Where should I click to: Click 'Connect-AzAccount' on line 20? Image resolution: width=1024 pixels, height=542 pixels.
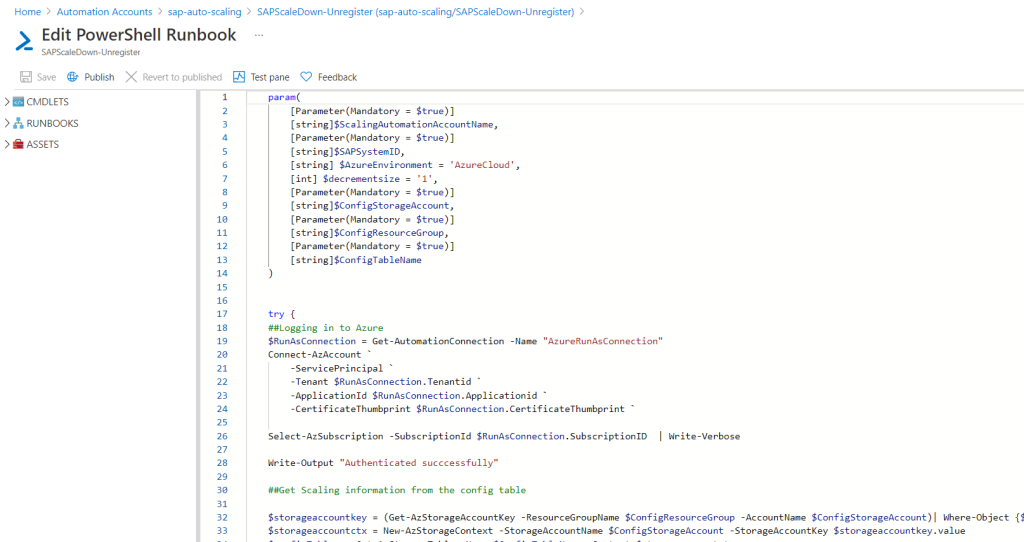pos(314,355)
